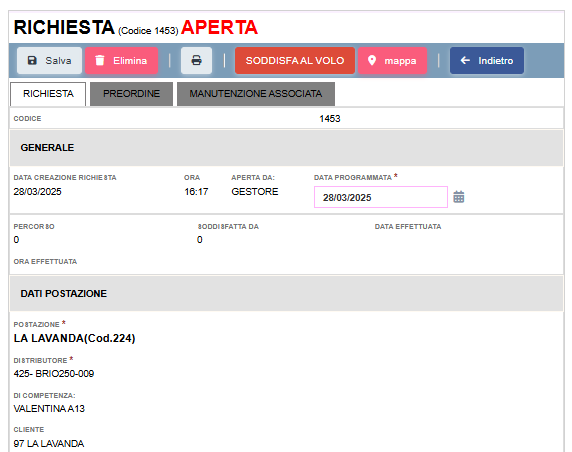The width and height of the screenshot is (572, 452).
Task: Click the cliente 97 LA LAVANDA value
Action: (49, 444)
